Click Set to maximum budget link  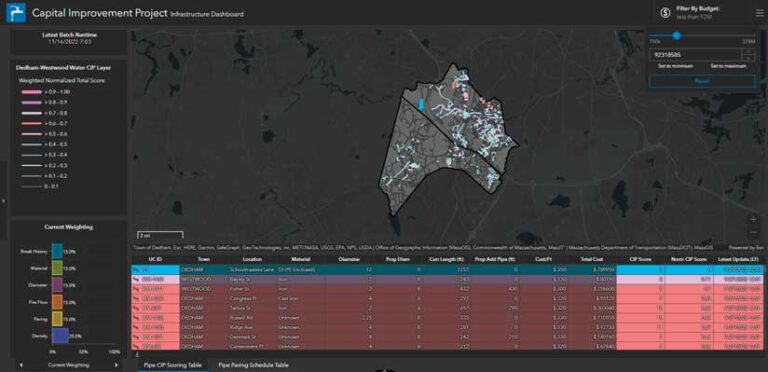click(728, 66)
